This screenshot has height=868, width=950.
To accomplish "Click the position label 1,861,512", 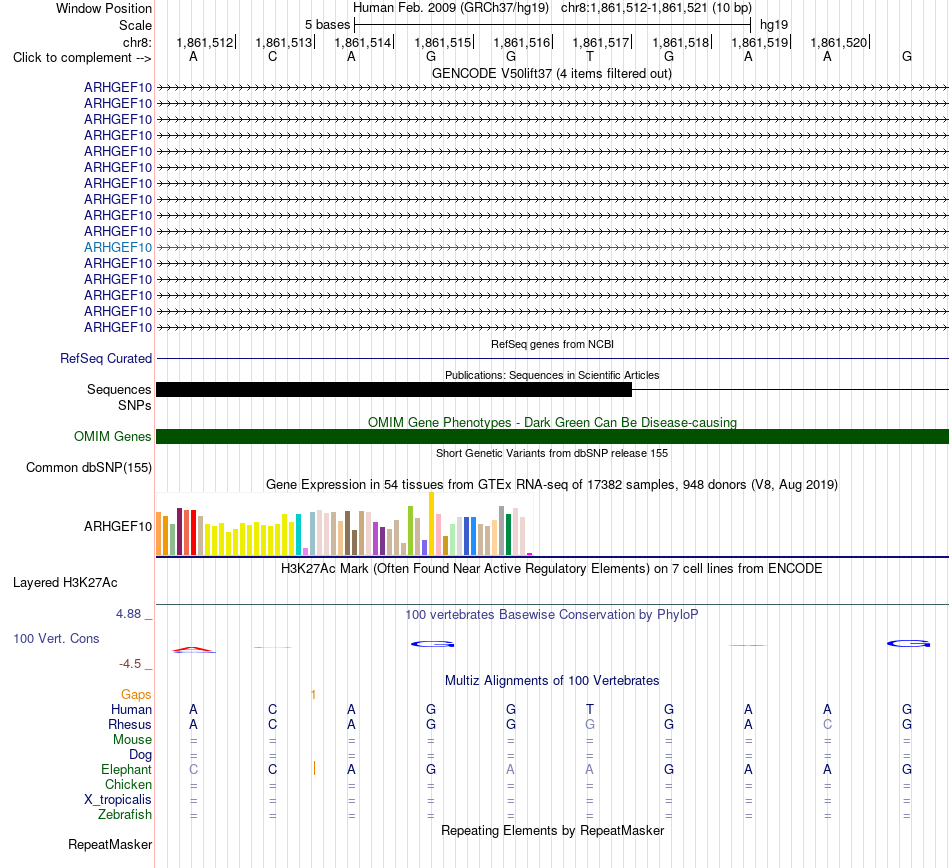I will point(204,42).
